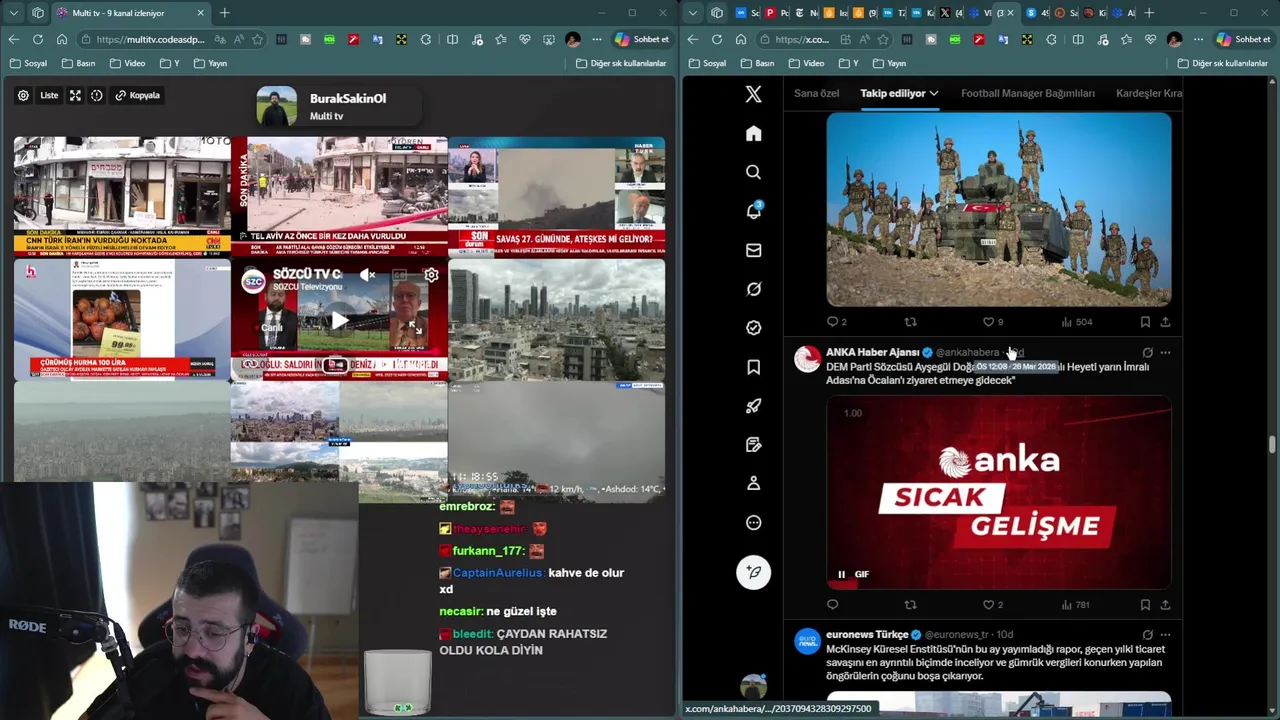Image resolution: width=1280 pixels, height=720 pixels.
Task: Repost the soldiers photo post
Action: click(x=910, y=322)
